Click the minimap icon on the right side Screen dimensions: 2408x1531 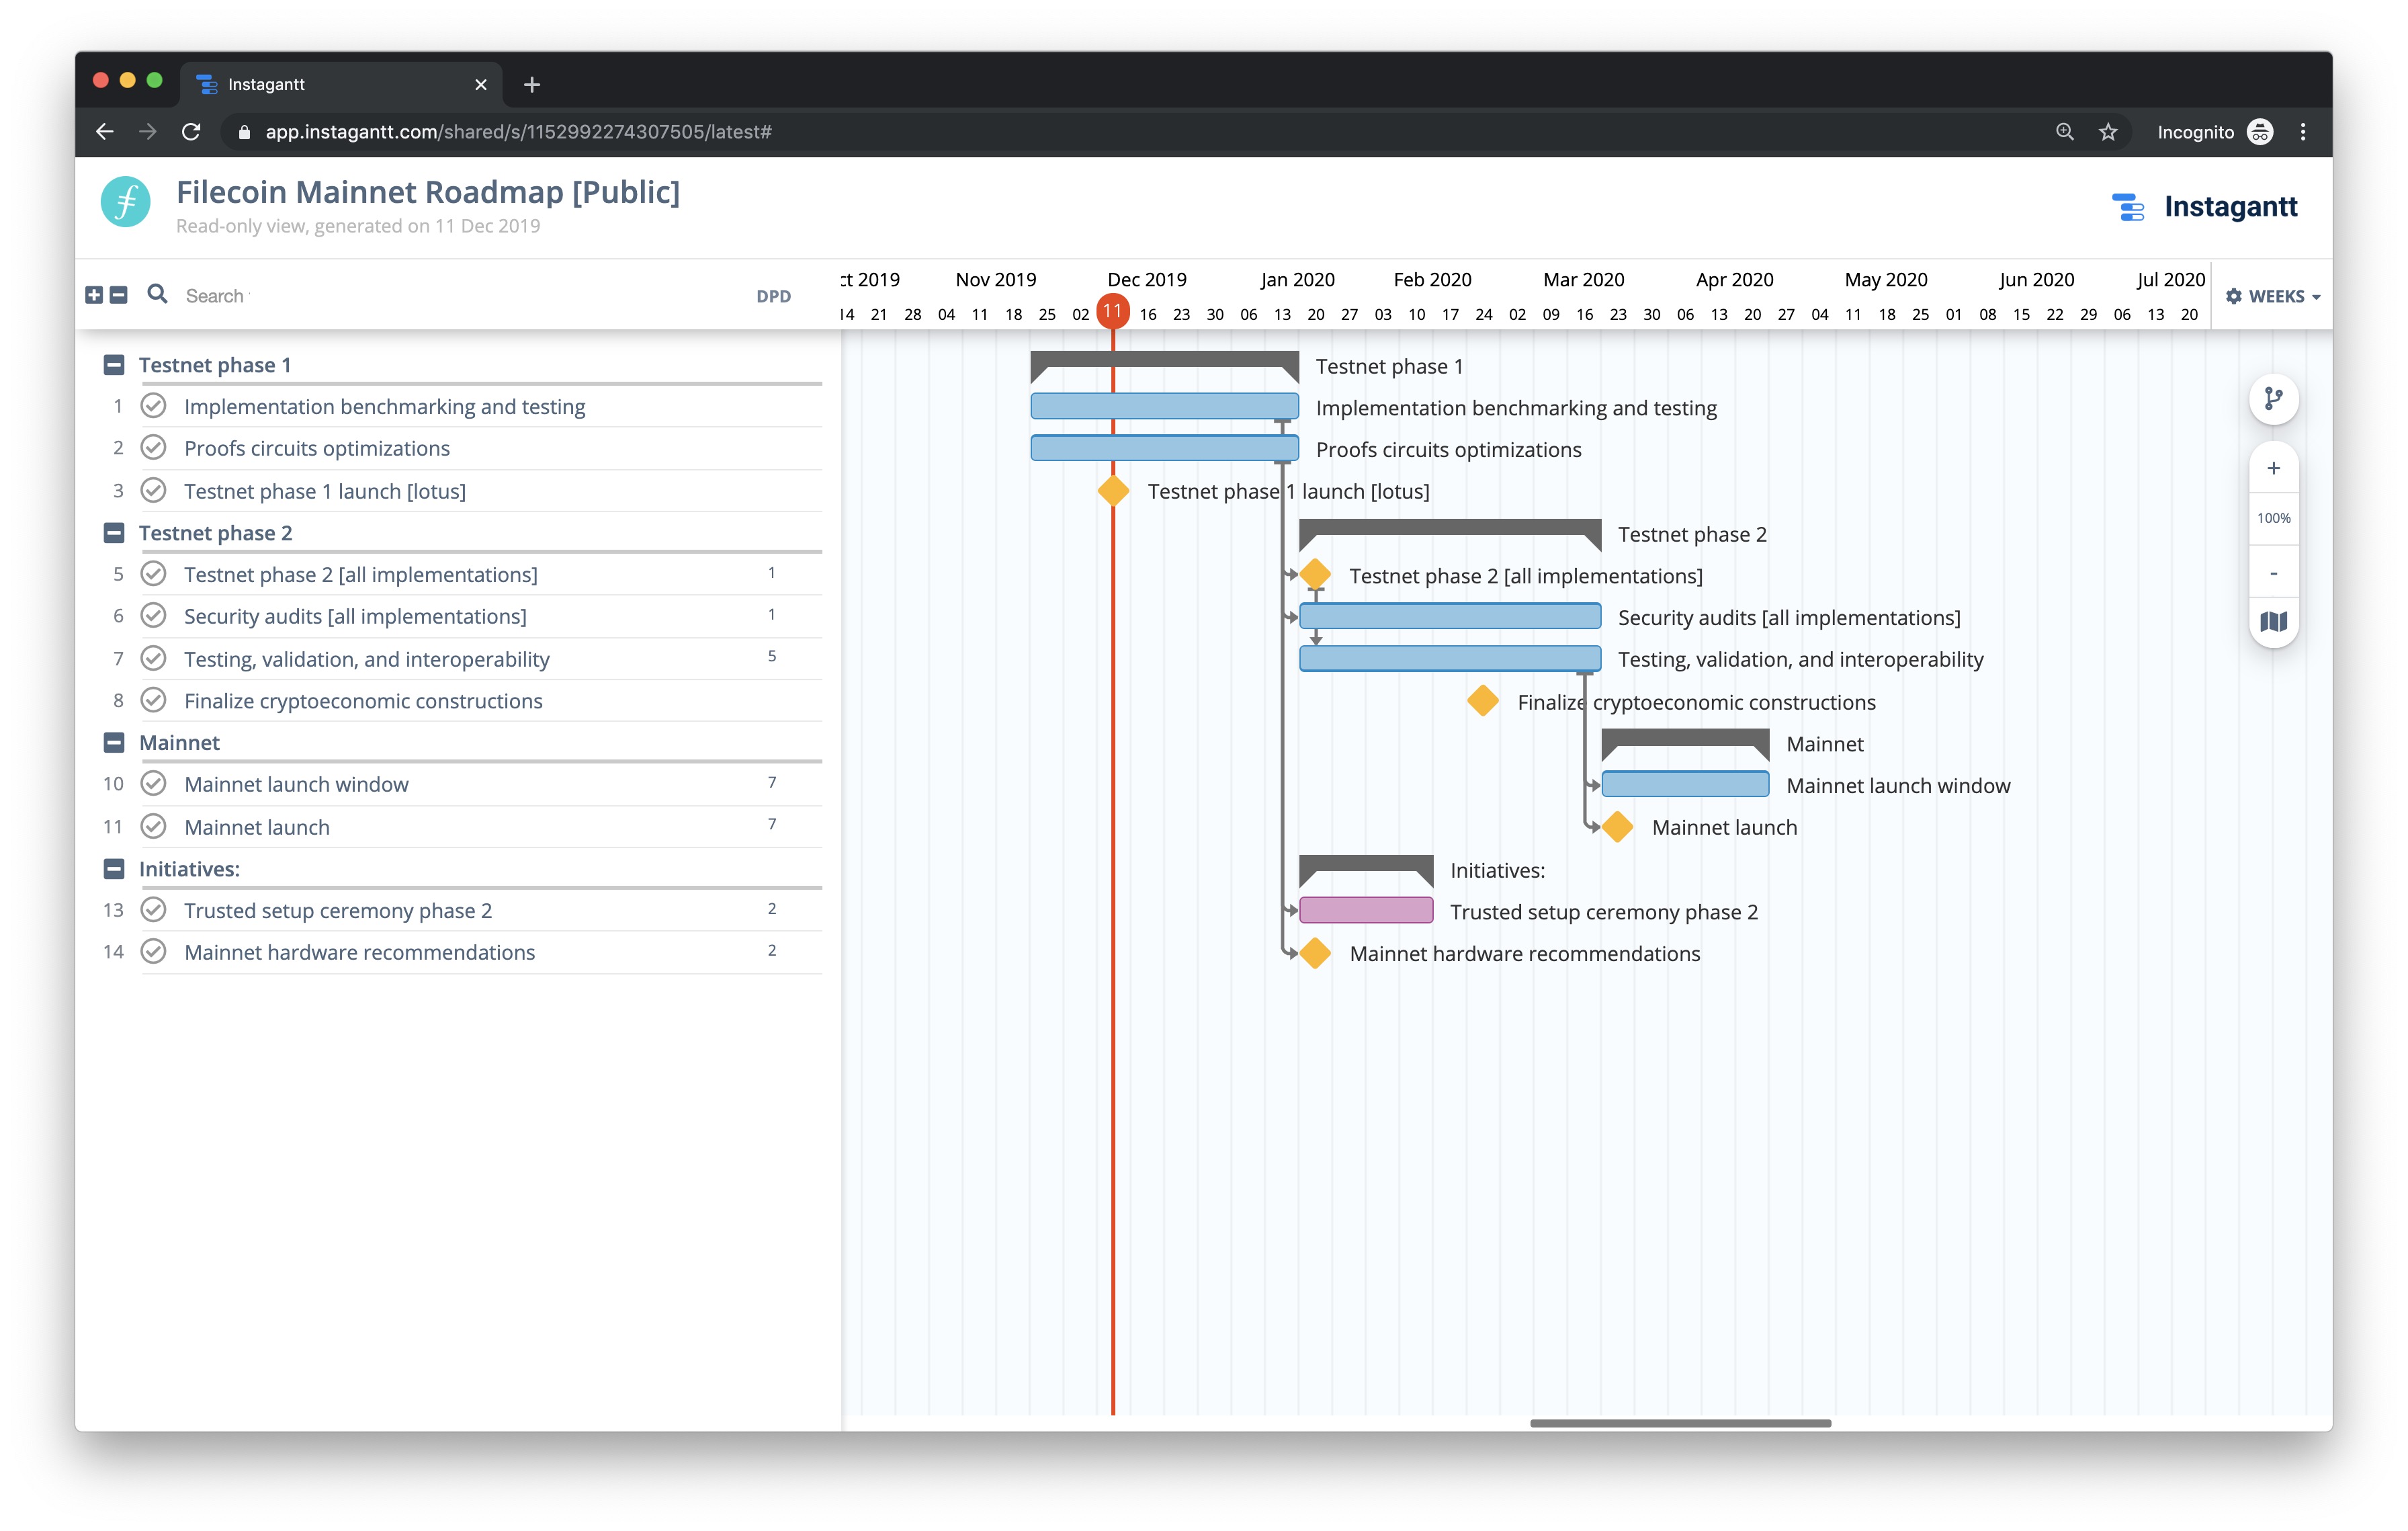pyautogui.click(x=2273, y=622)
